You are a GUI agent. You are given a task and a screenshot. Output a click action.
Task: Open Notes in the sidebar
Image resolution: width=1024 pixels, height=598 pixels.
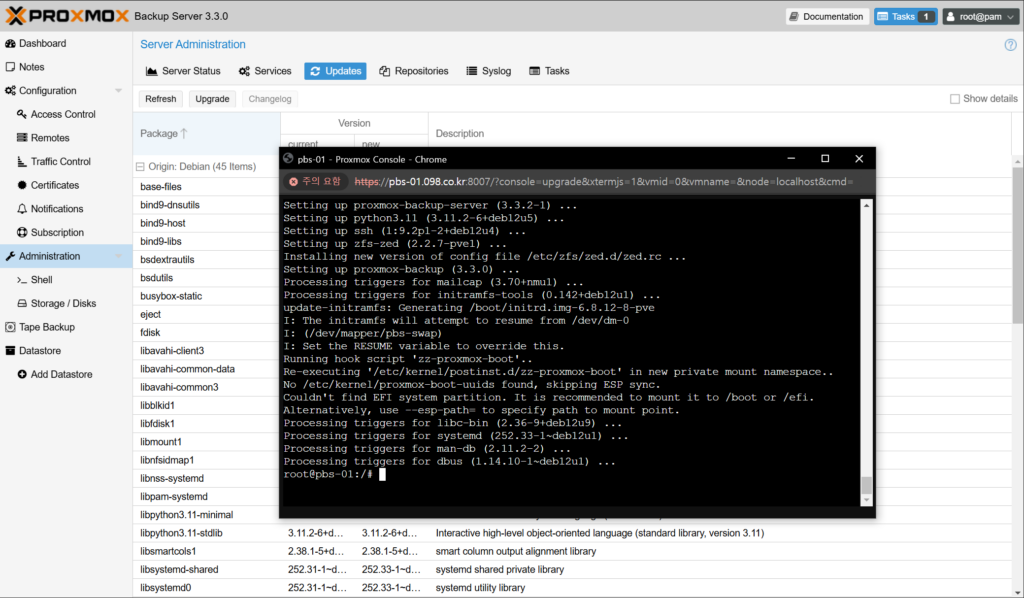coord(31,67)
